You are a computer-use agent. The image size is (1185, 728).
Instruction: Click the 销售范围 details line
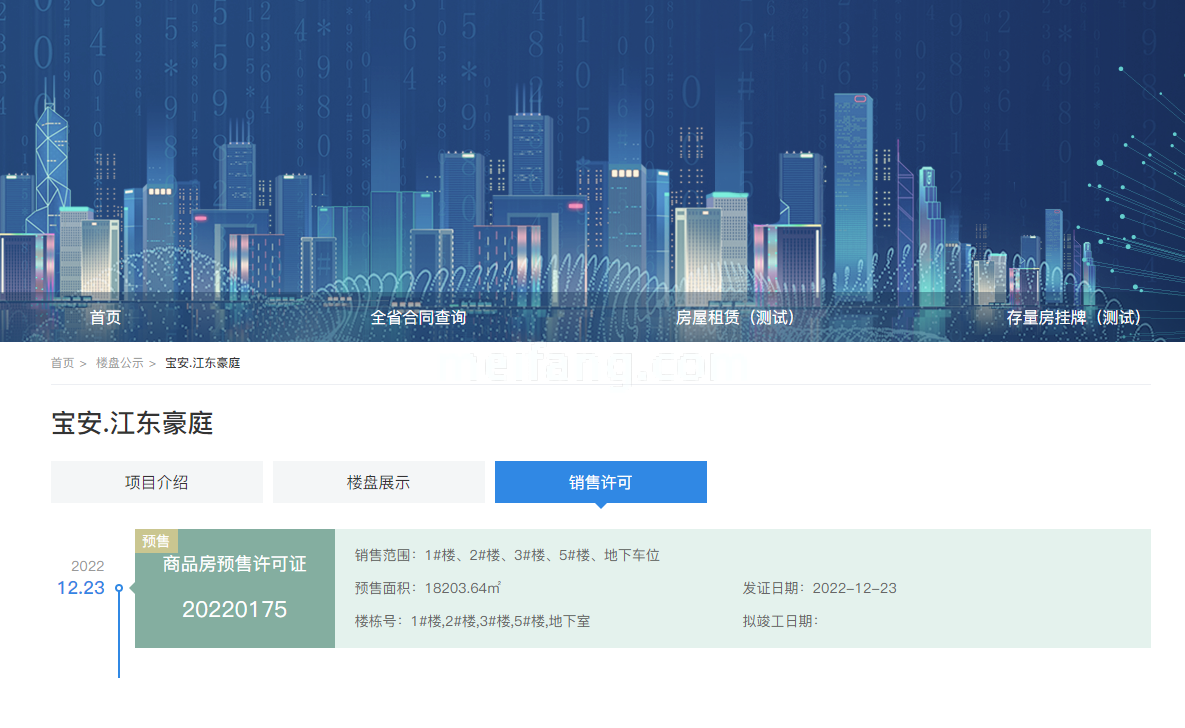[507, 555]
